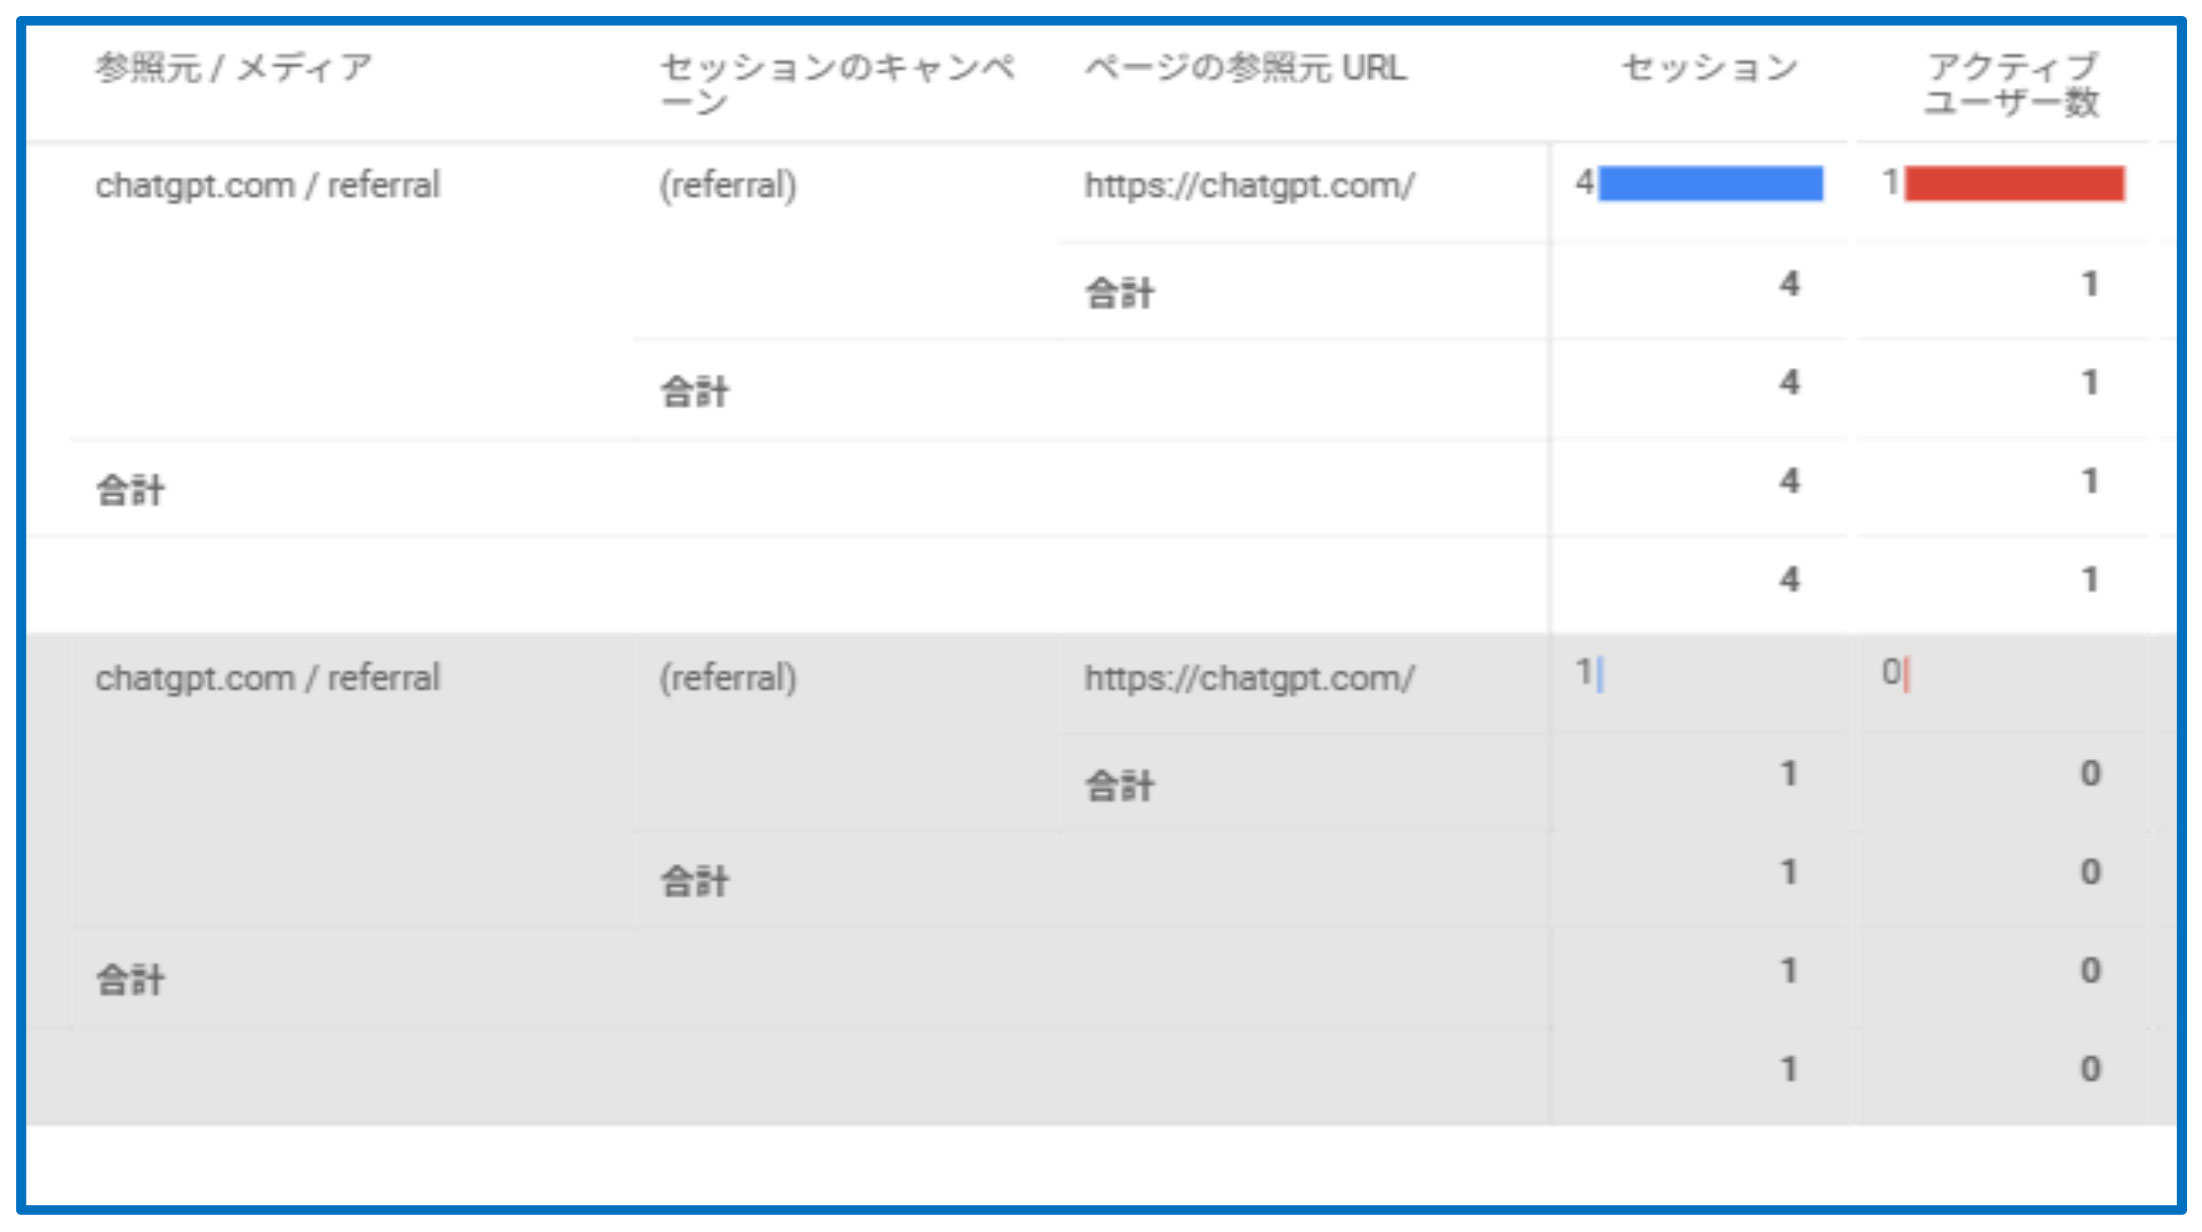2202x1232 pixels.
Task: Open https://chatgpt.com/ URL in gray section
Action: 1250,679
